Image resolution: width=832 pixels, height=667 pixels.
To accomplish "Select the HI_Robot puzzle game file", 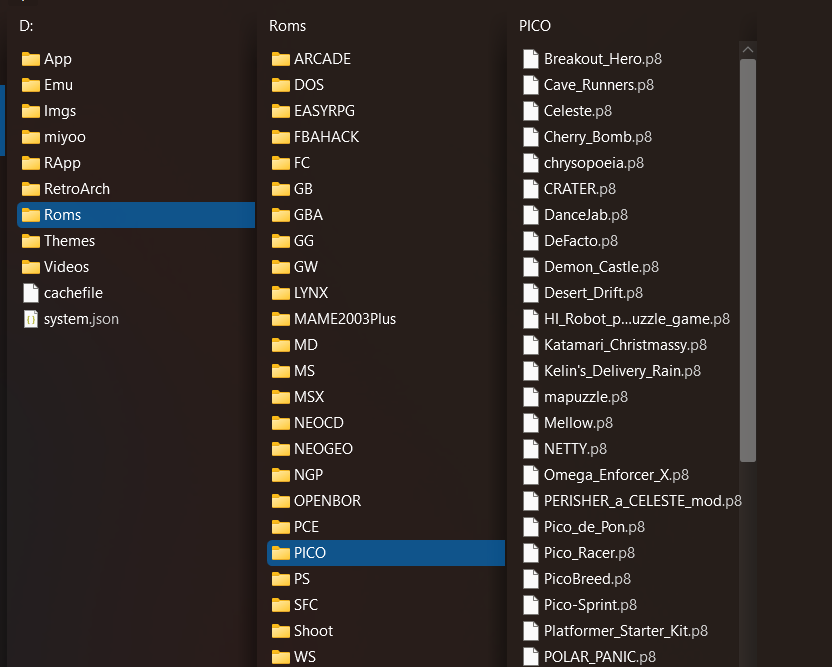I will pyautogui.click(x=637, y=319).
